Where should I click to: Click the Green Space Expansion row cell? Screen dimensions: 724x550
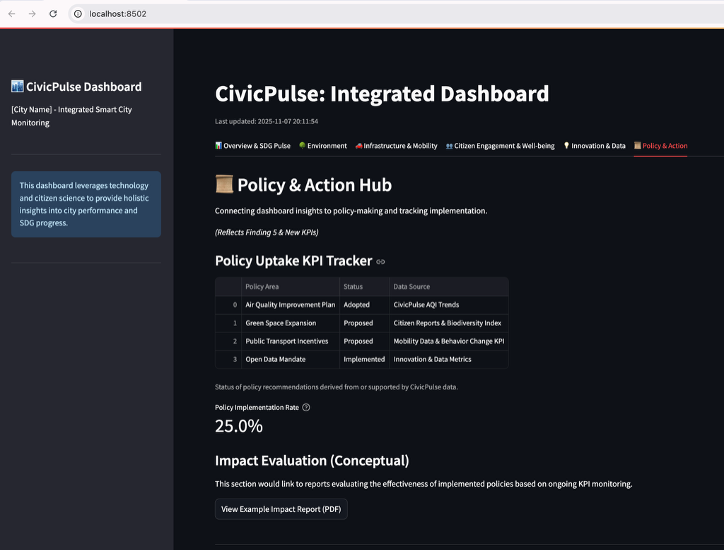tap(280, 323)
